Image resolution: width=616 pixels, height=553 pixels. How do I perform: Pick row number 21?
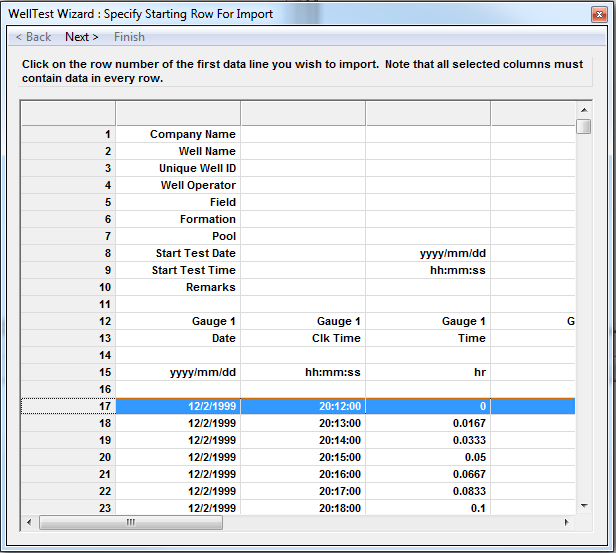tap(68, 474)
